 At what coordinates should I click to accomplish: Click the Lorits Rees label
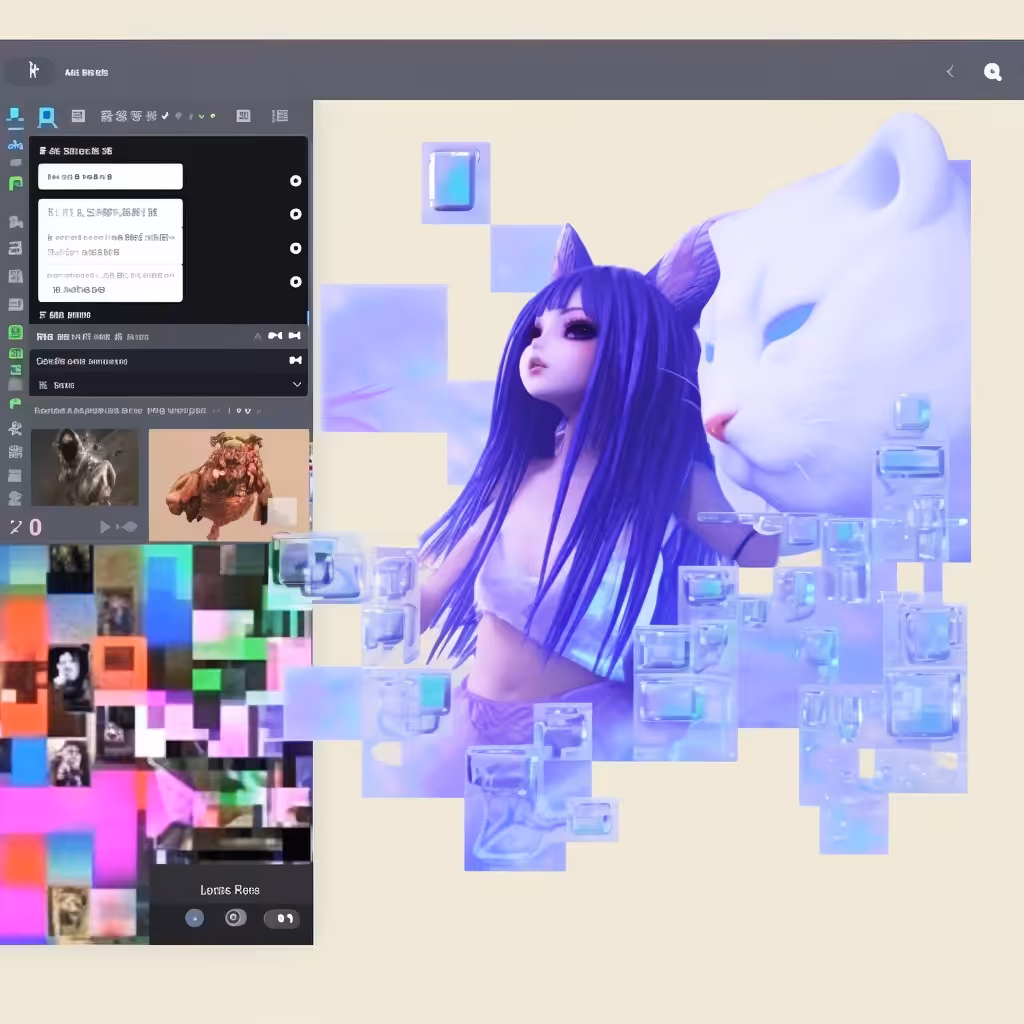tap(230, 890)
